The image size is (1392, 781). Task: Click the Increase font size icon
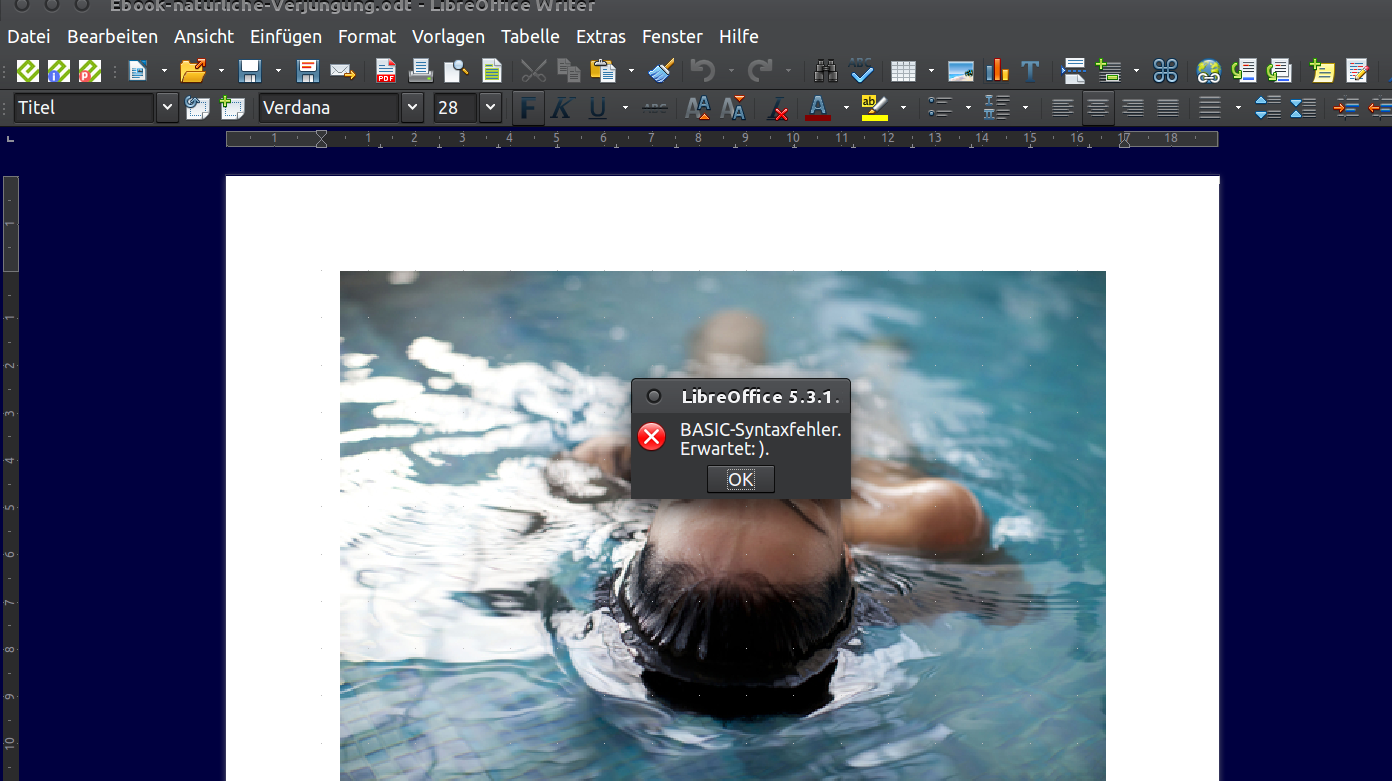(x=698, y=107)
